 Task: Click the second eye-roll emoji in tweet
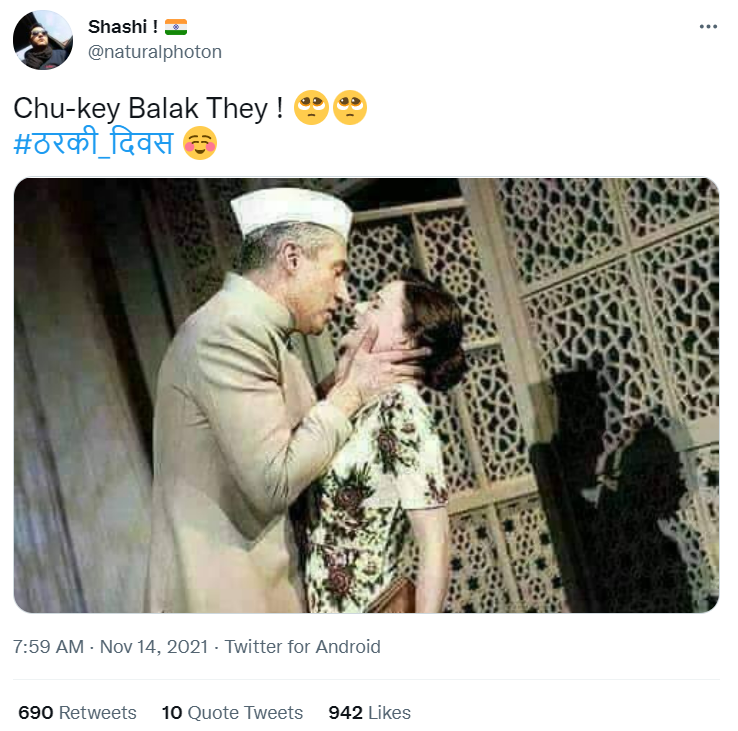(x=350, y=107)
